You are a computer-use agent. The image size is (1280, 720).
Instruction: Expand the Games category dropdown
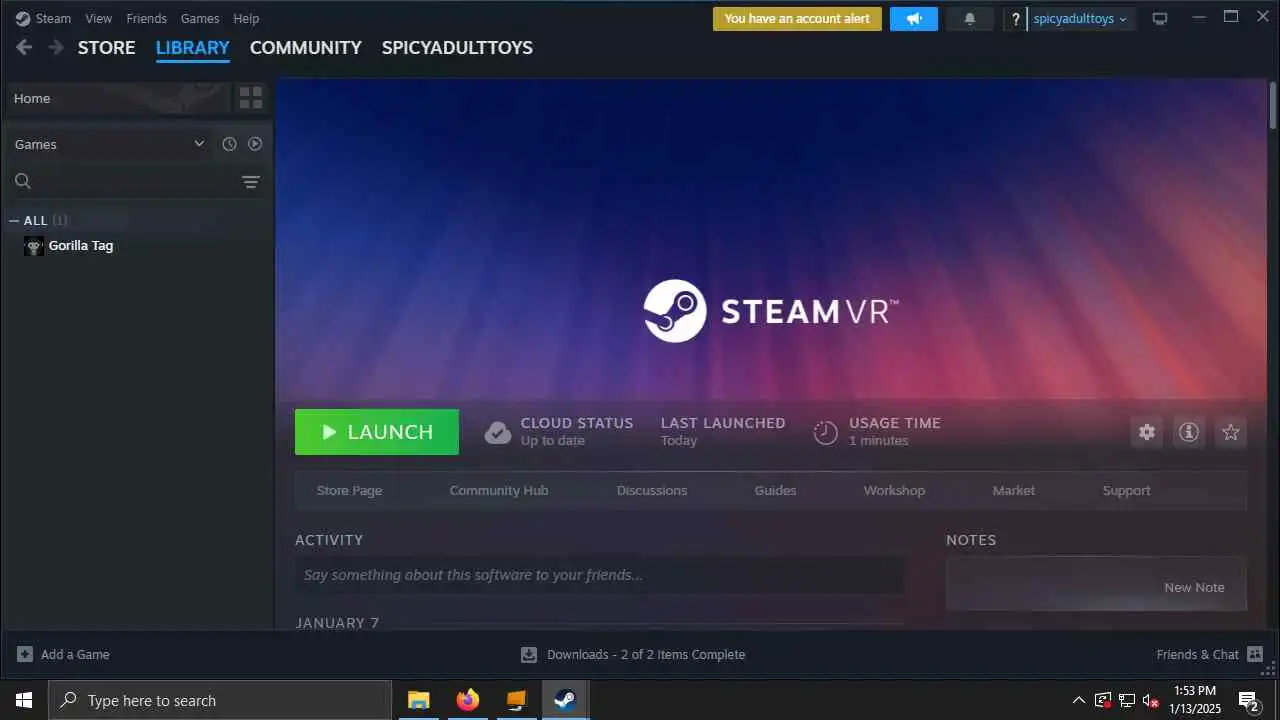[199, 144]
